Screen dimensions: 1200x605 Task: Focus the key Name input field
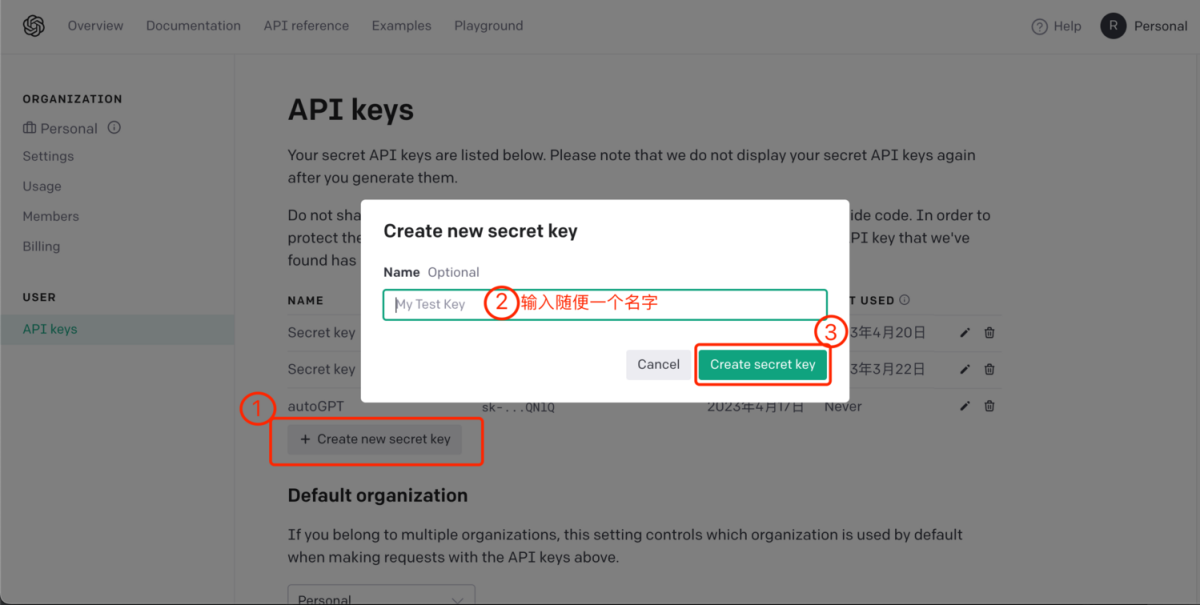click(x=605, y=304)
